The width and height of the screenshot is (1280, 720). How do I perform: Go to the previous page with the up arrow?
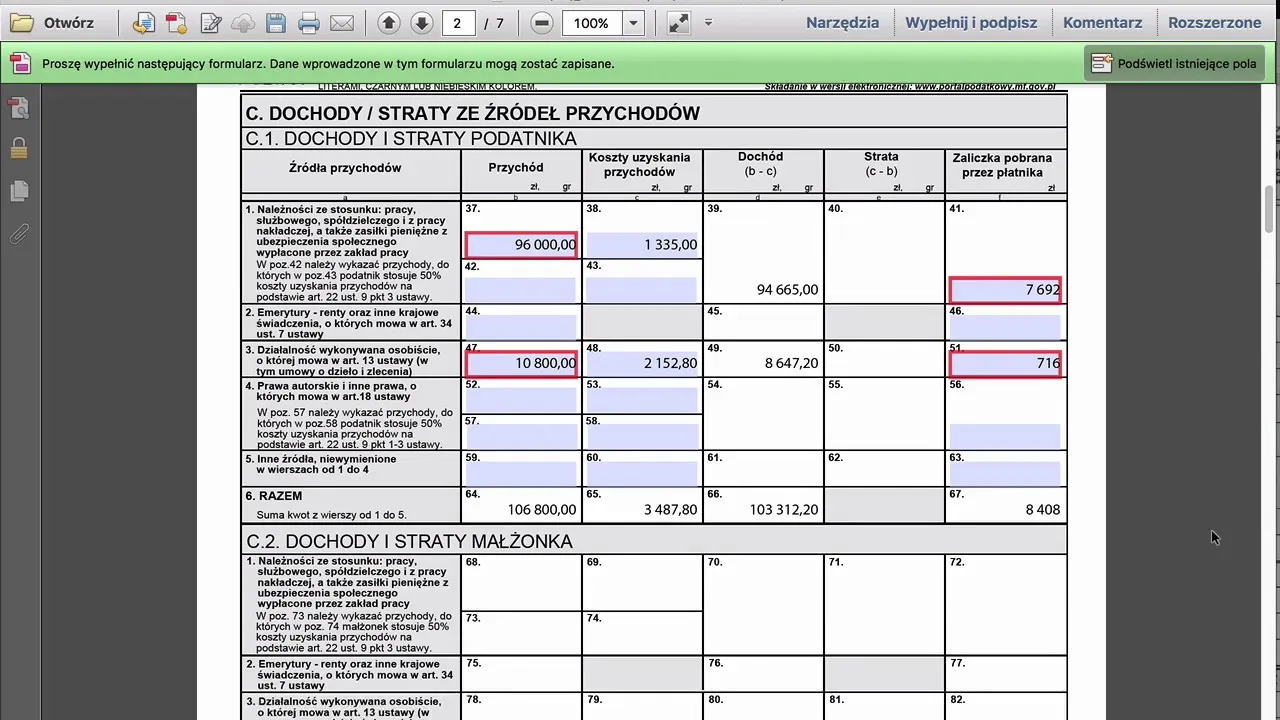tap(389, 23)
